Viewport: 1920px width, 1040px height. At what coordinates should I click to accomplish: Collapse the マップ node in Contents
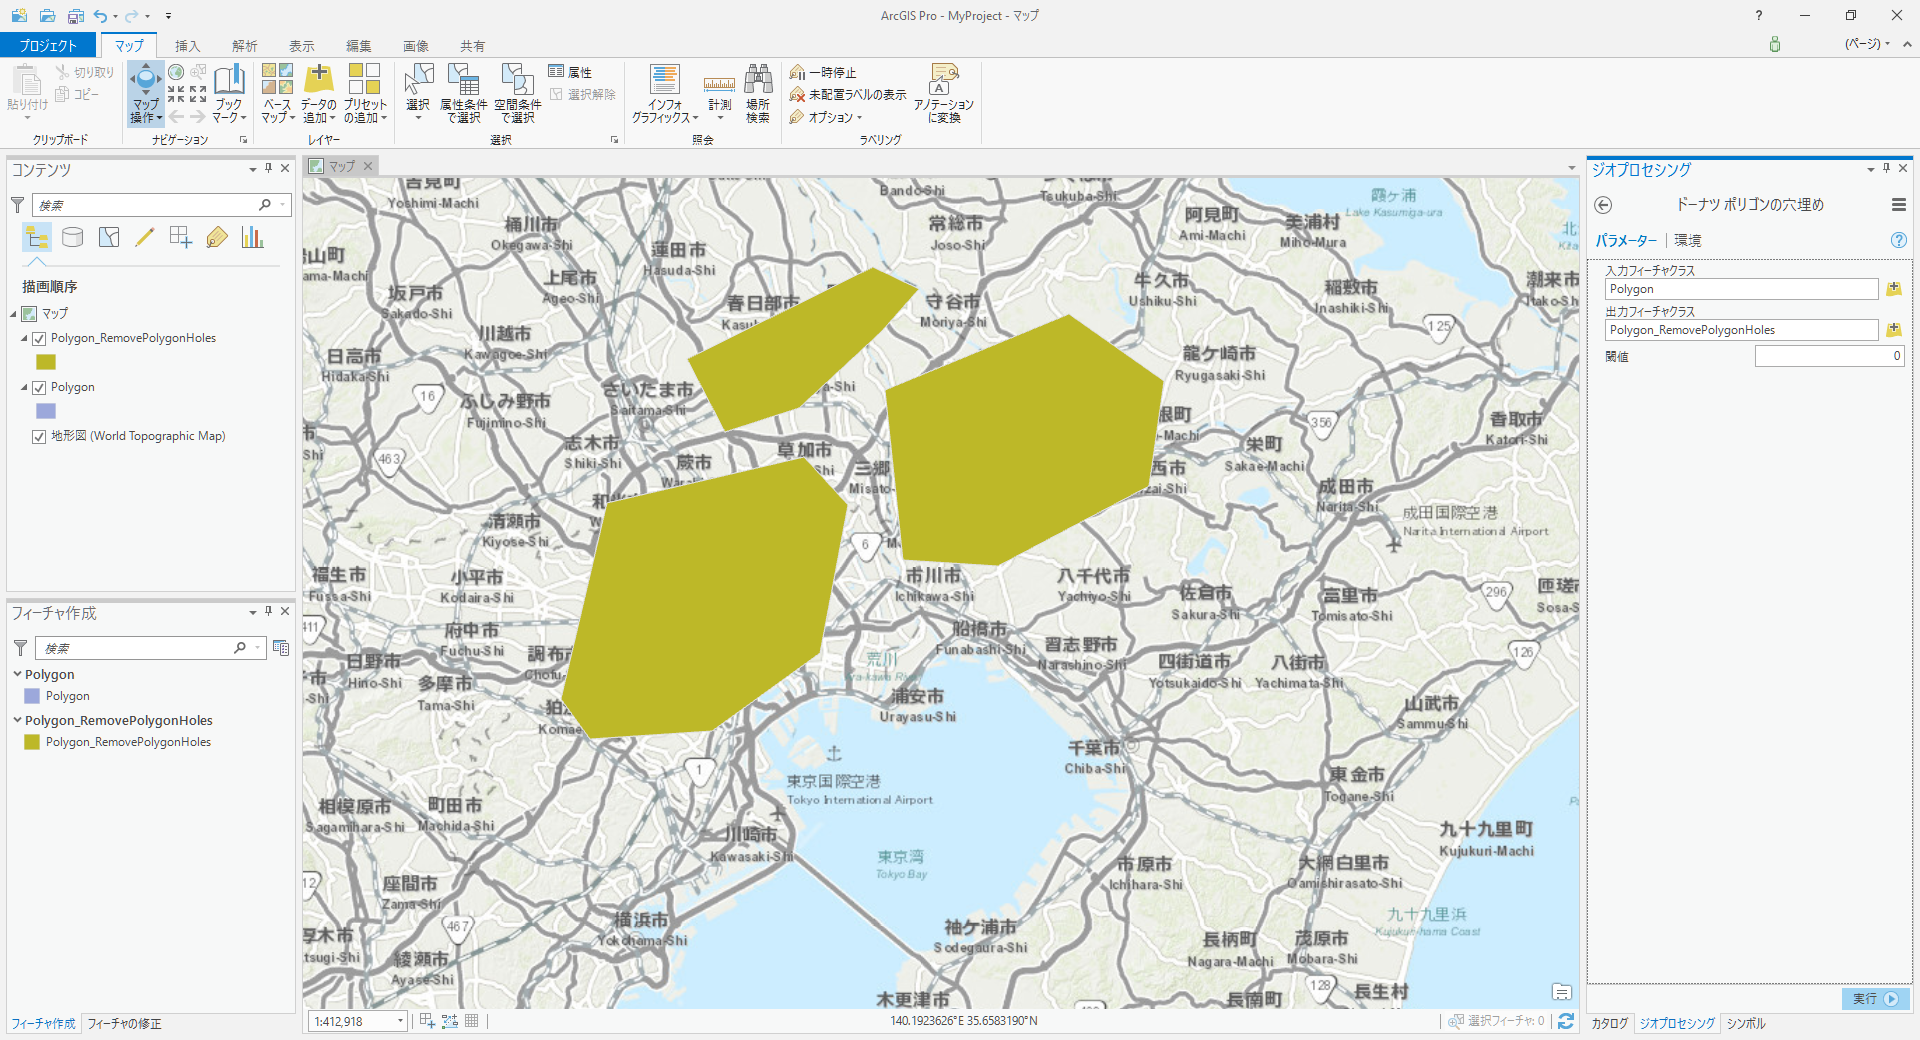pos(14,314)
